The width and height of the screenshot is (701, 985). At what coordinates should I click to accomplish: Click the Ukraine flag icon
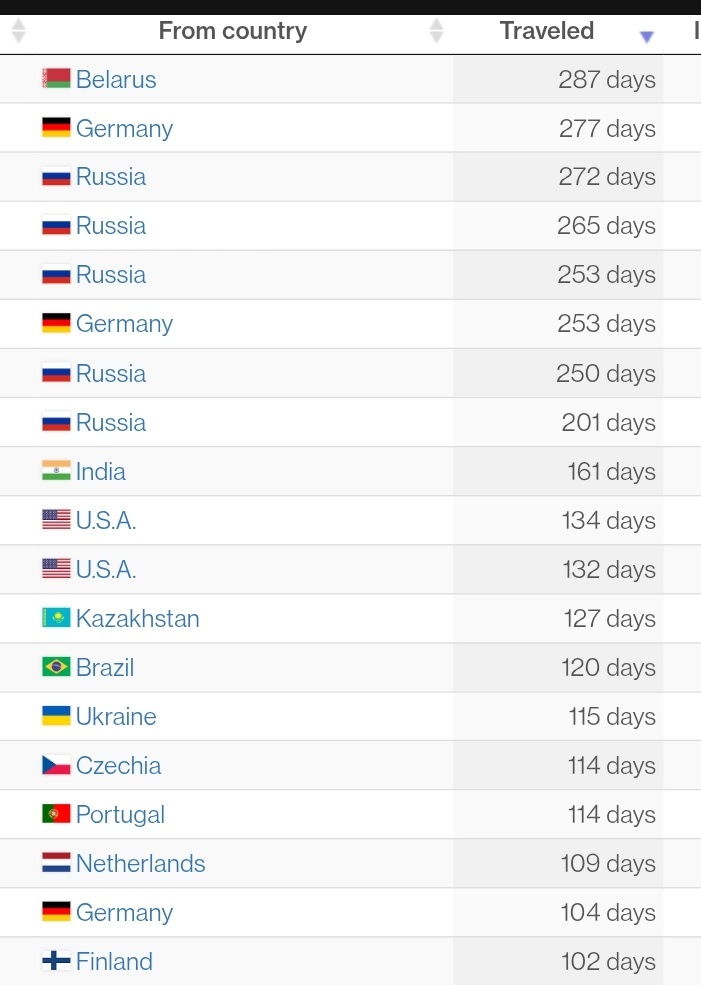56,716
